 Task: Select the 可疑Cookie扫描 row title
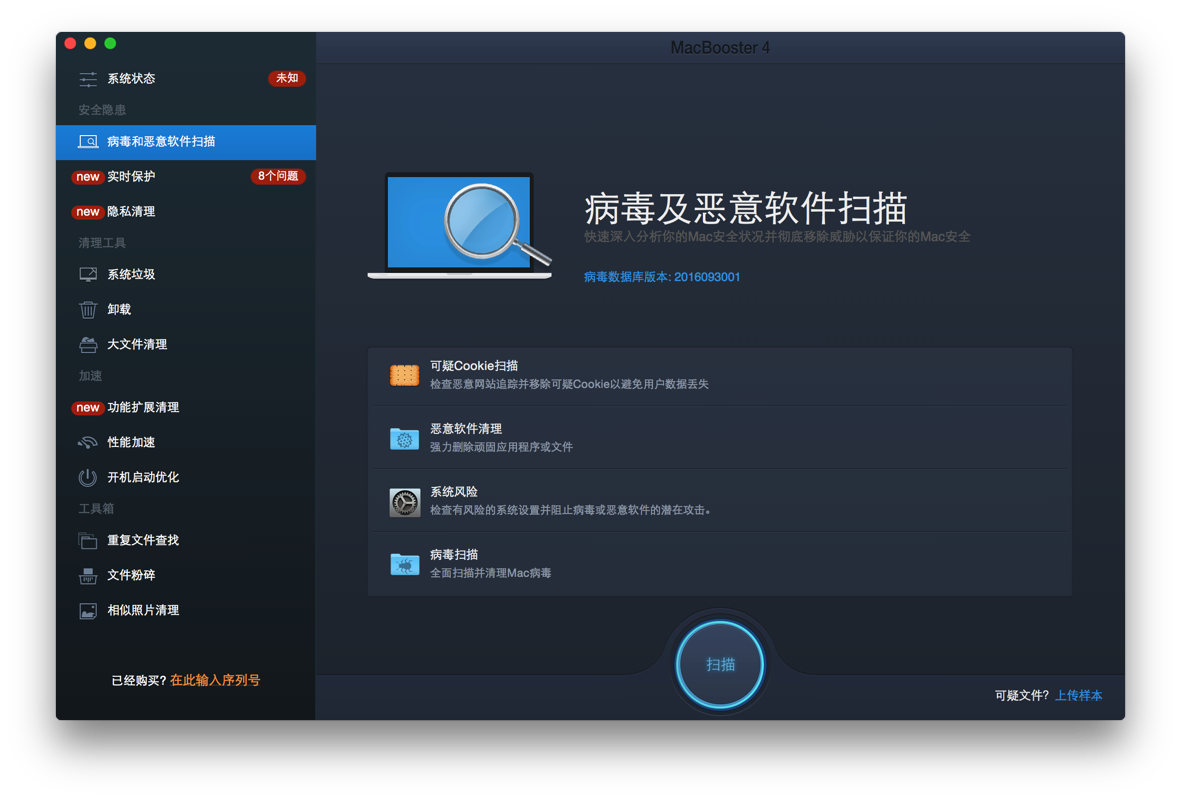474,366
